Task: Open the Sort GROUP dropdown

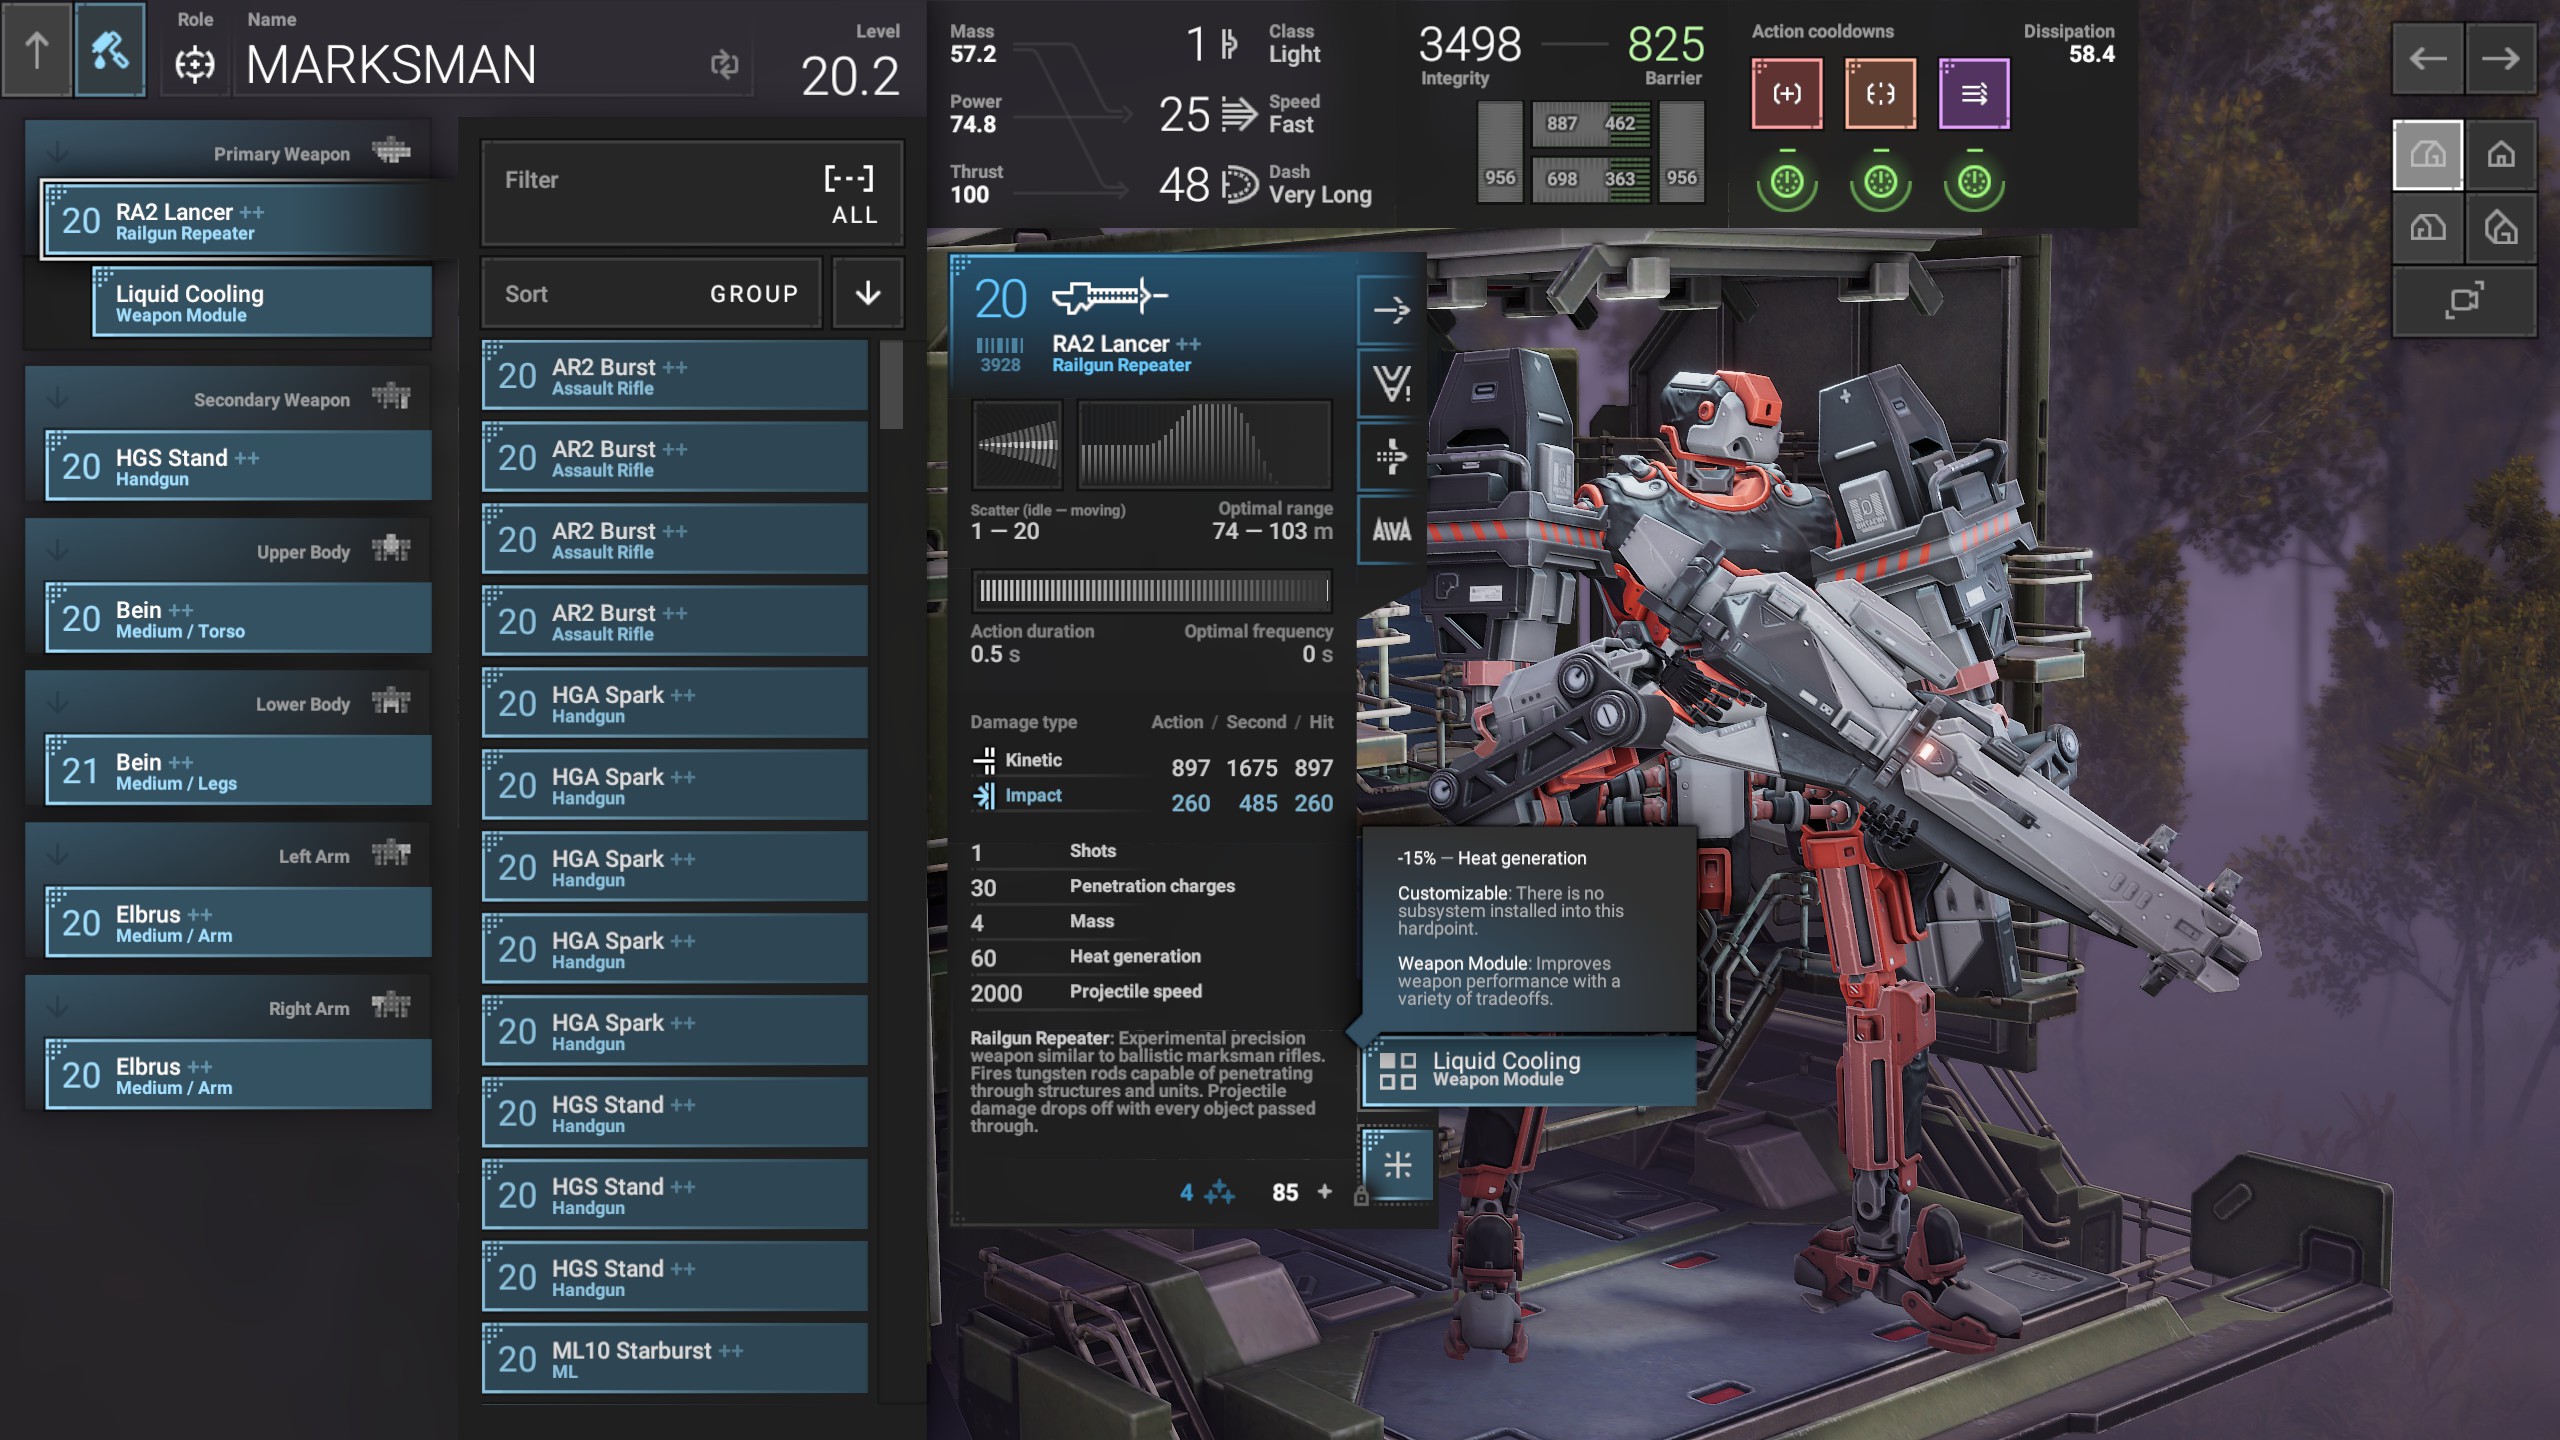Action: pos(651,293)
